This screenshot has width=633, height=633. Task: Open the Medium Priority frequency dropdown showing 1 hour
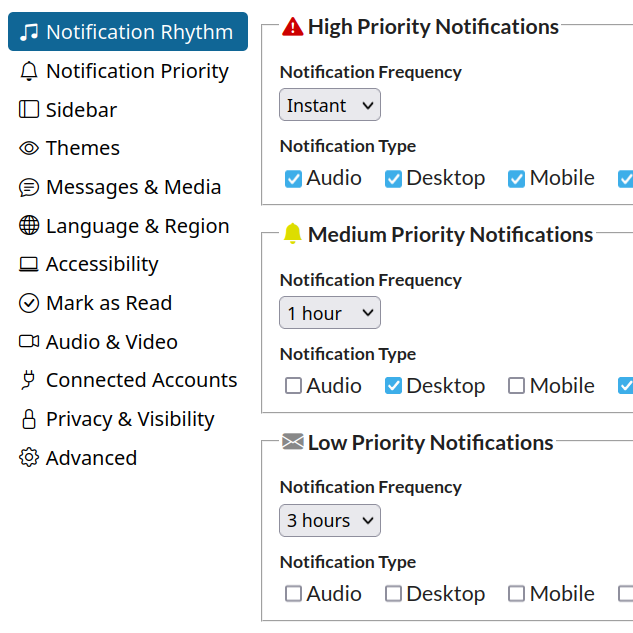pos(330,313)
